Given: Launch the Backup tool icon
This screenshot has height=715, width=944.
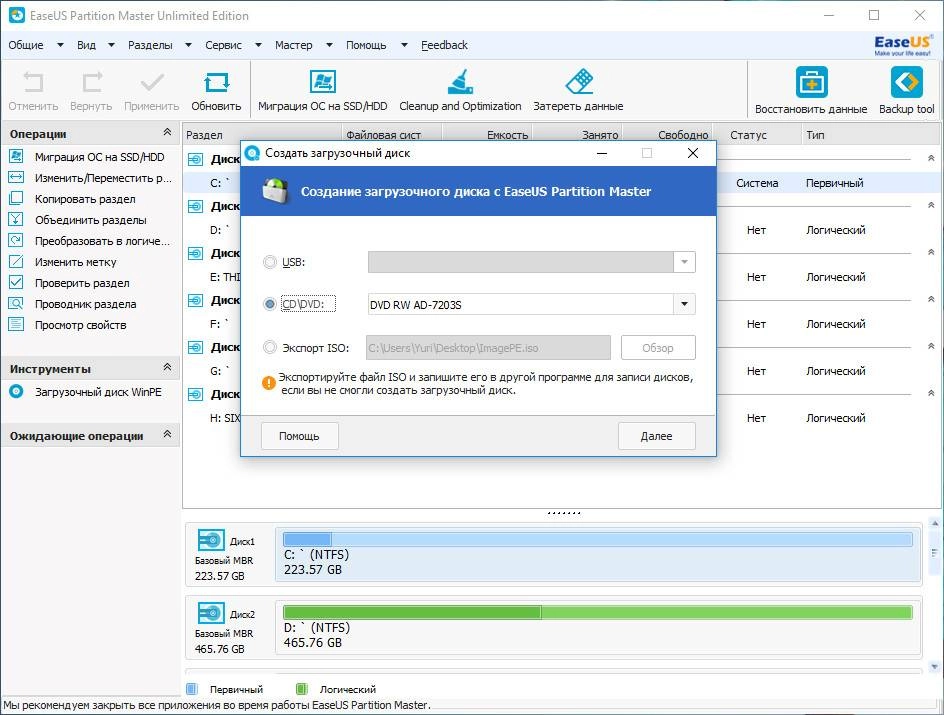Looking at the screenshot, I should (907, 82).
